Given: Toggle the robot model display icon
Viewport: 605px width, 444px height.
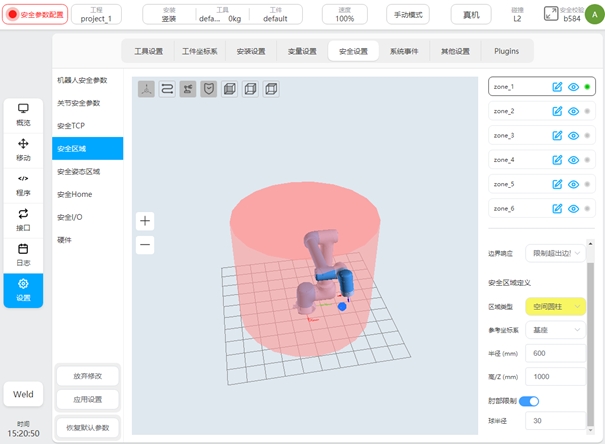Looking at the screenshot, I should tap(188, 89).
